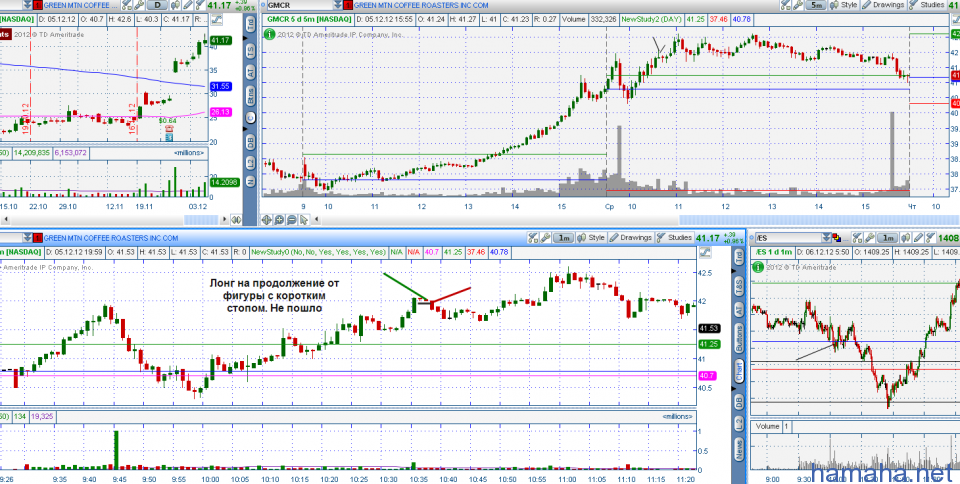Click candlestick style icon on the /ES chart
Image resolution: width=960 pixels, height=484 pixels.
905,238
